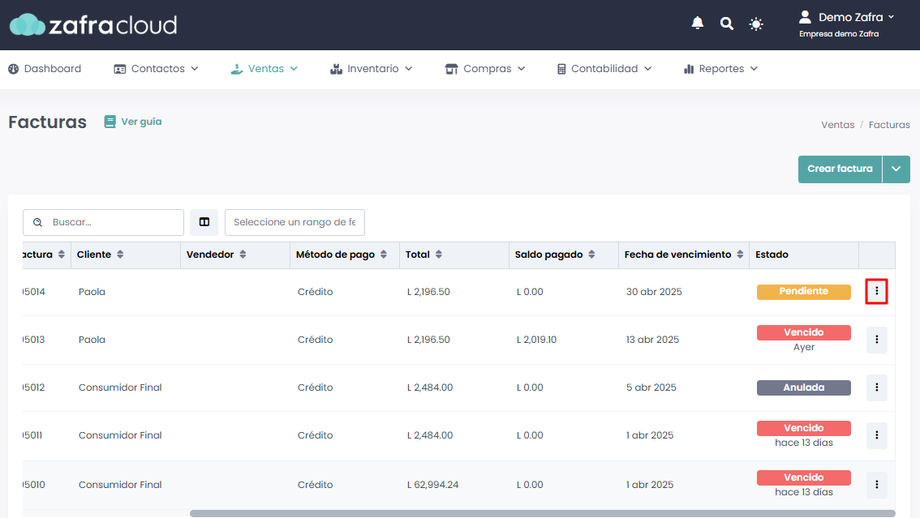
Task: Expand the Crear factura dropdown arrow
Action: (896, 169)
